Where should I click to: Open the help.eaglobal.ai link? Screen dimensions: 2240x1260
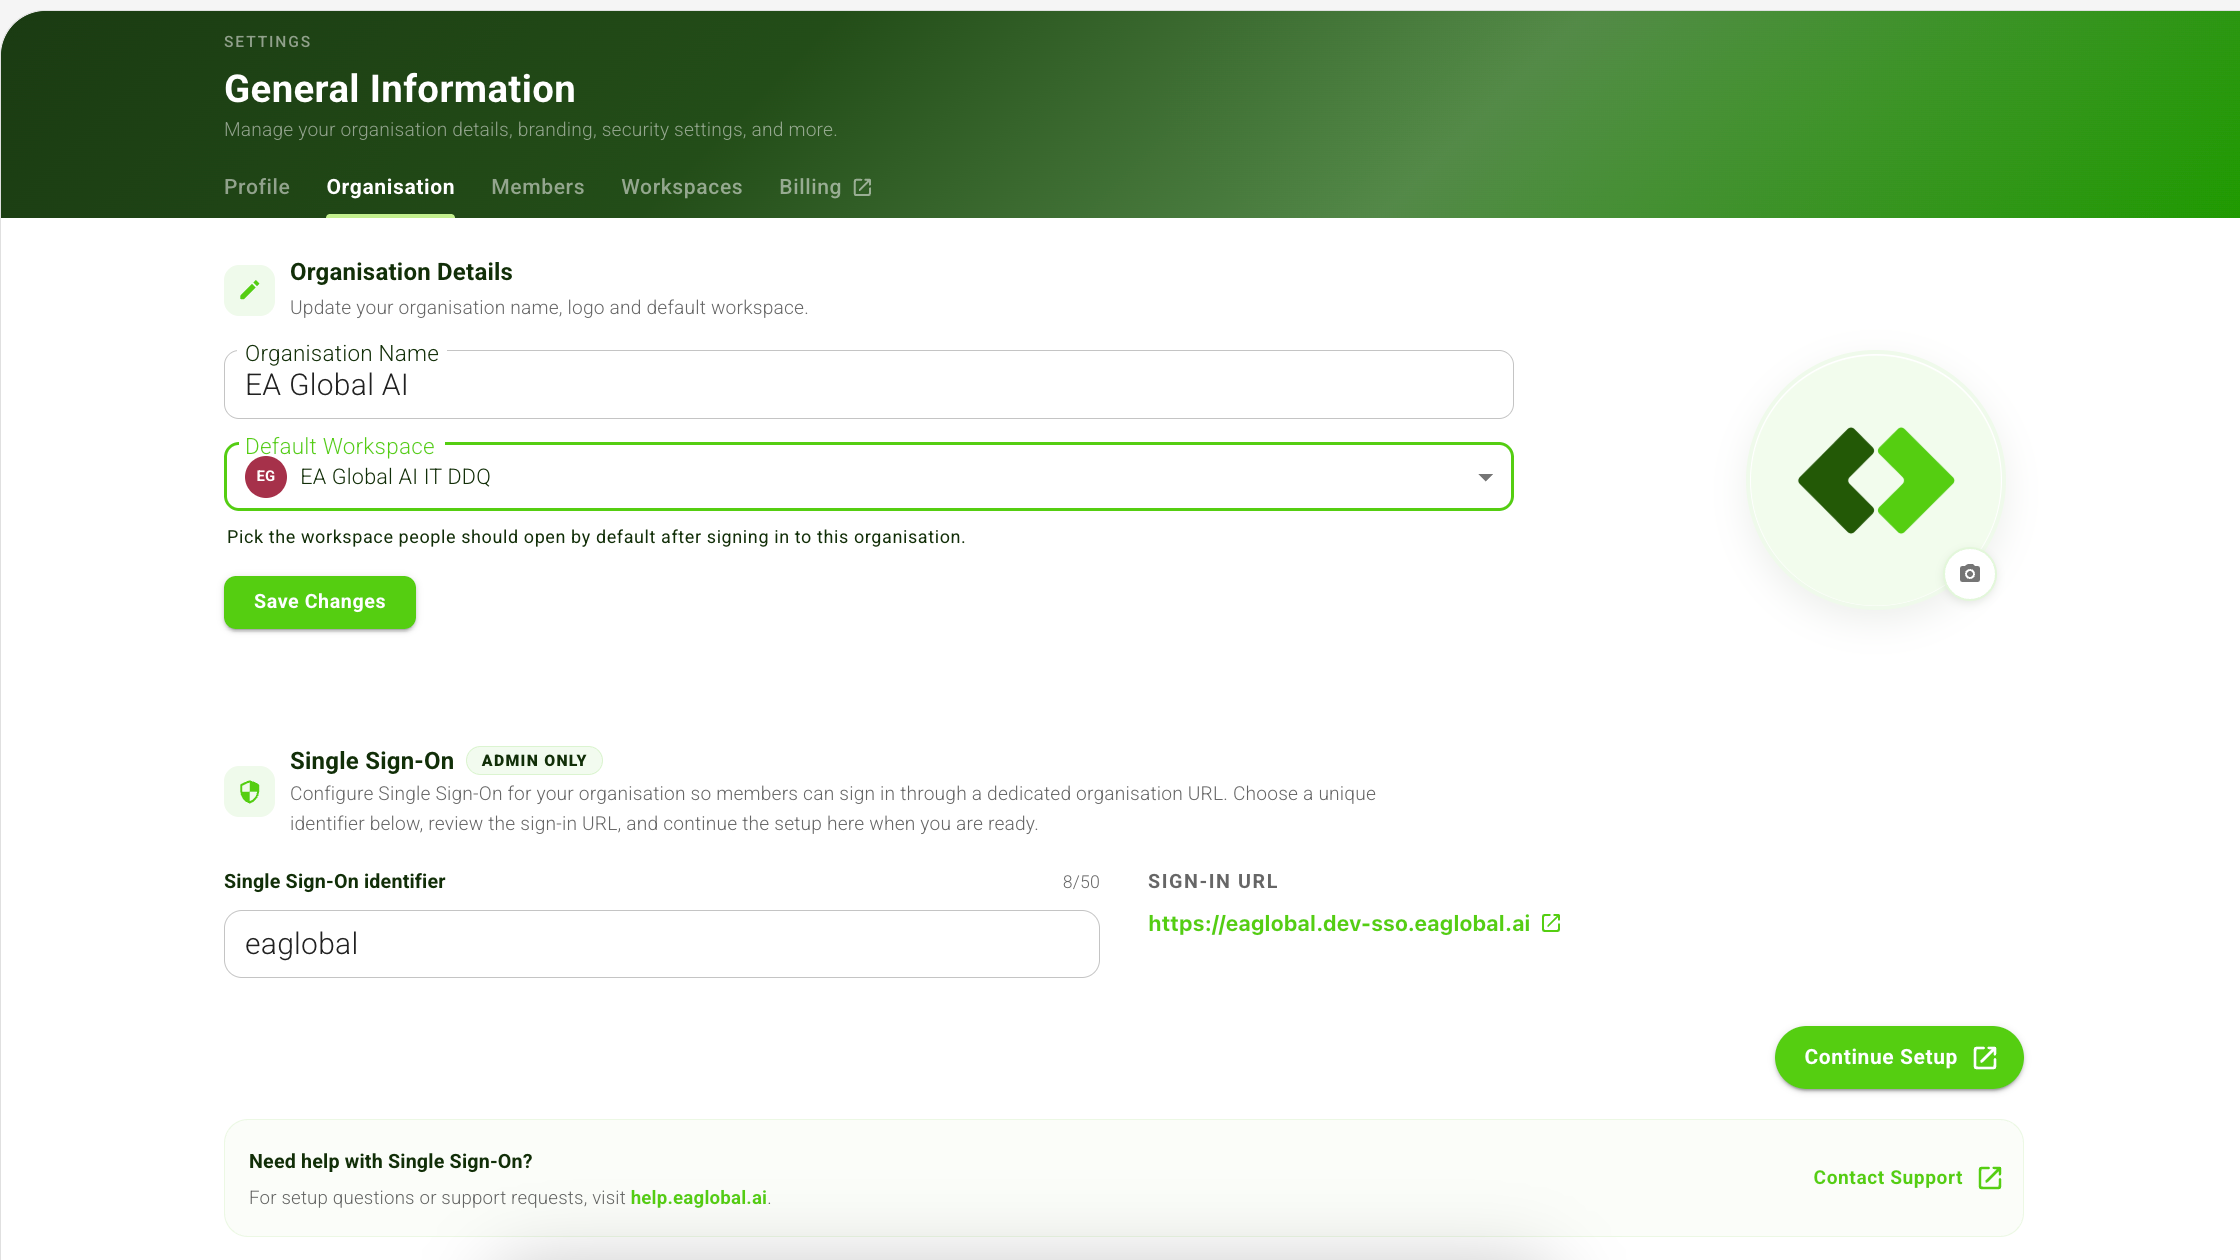[698, 1198]
